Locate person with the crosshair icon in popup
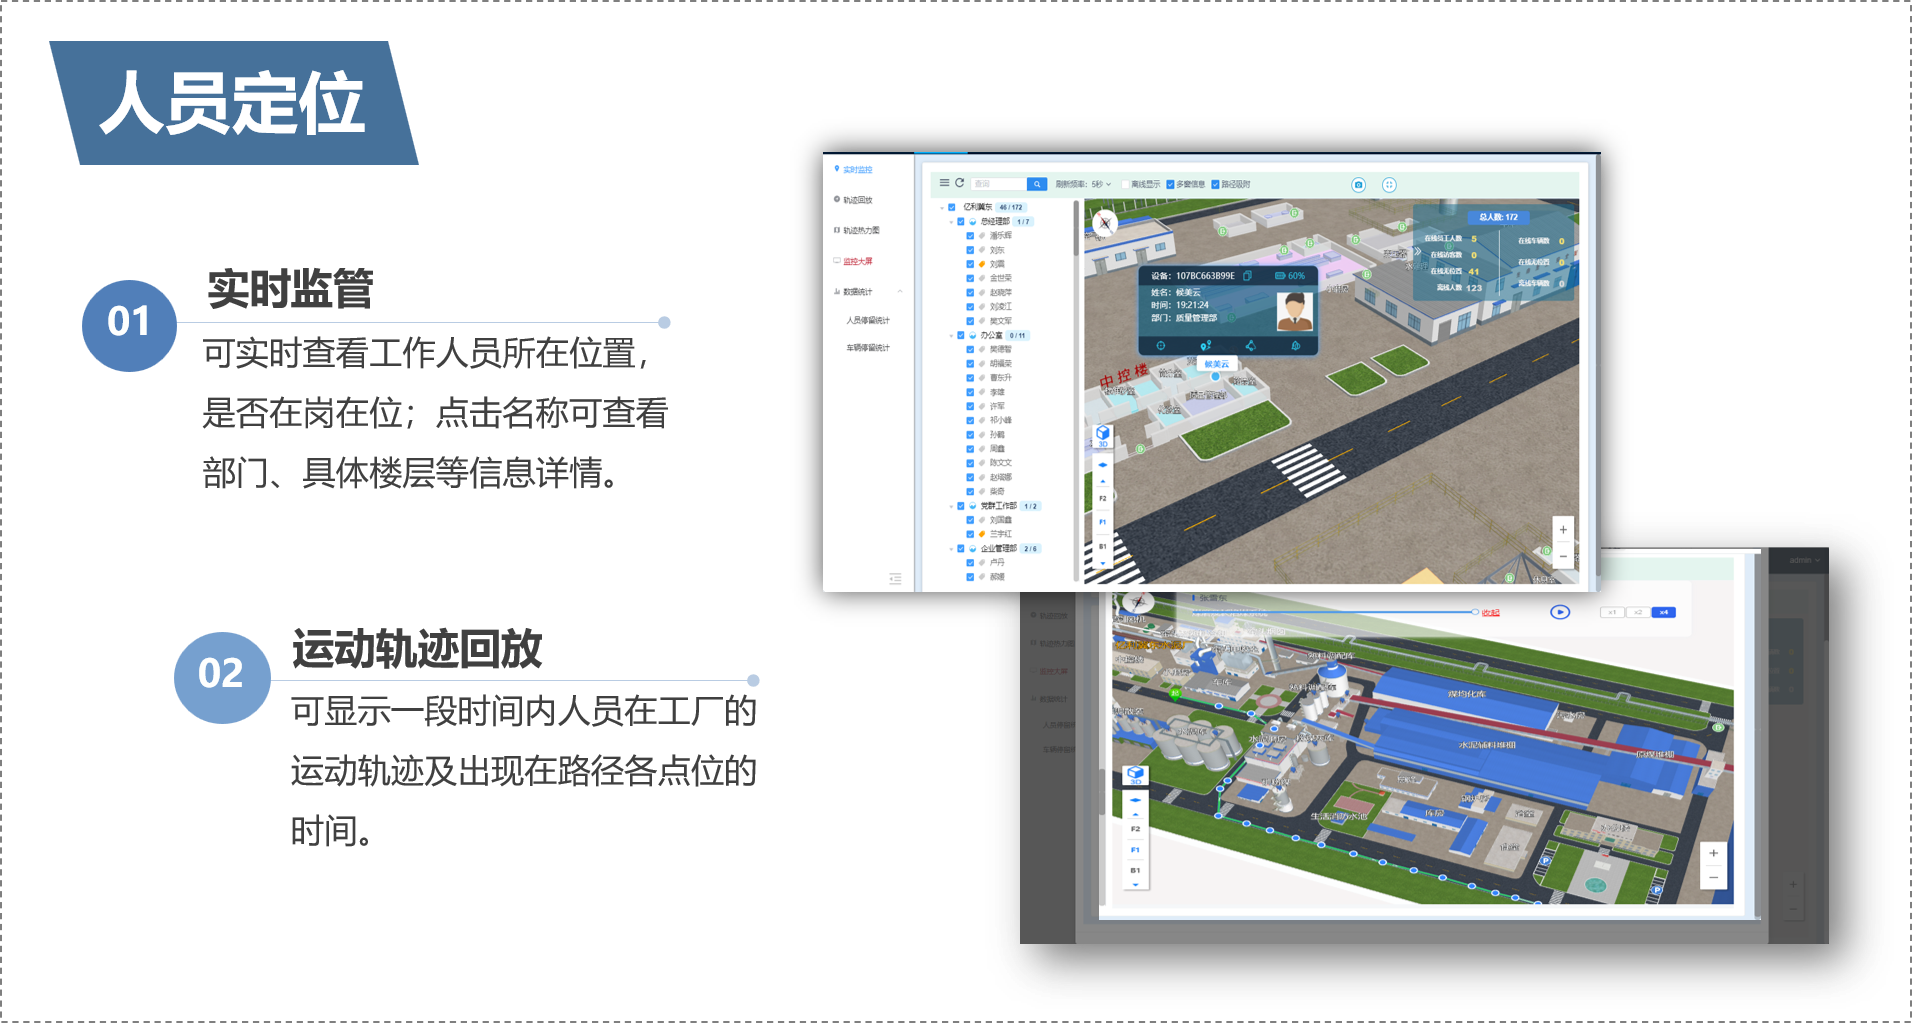This screenshot has height=1023, width=1912. tap(1160, 345)
